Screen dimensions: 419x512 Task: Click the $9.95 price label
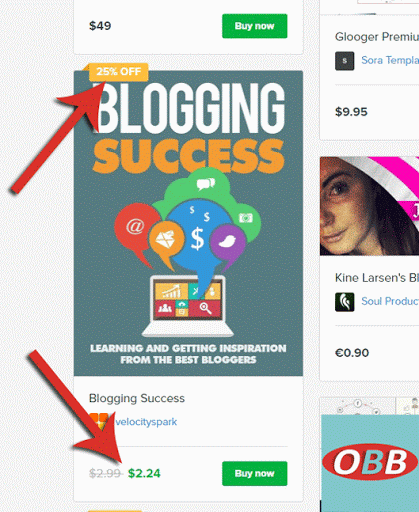click(x=351, y=112)
